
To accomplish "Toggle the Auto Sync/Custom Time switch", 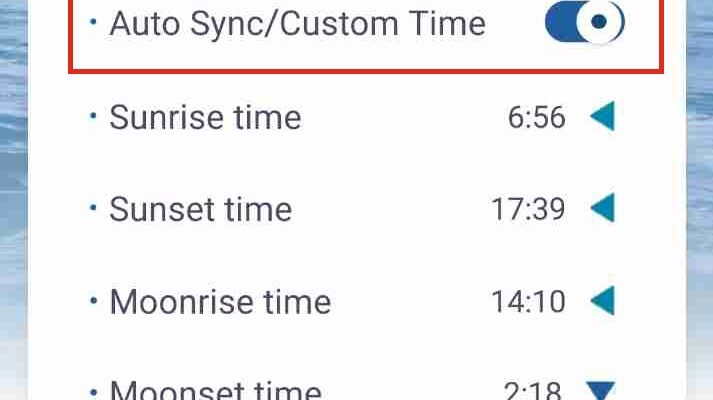I will [x=584, y=24].
